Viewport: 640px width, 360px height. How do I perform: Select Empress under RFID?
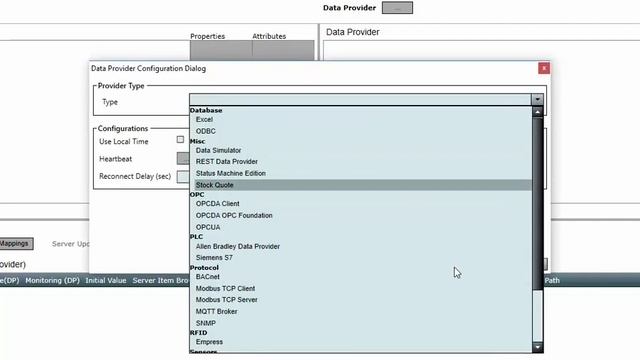pyautogui.click(x=209, y=342)
